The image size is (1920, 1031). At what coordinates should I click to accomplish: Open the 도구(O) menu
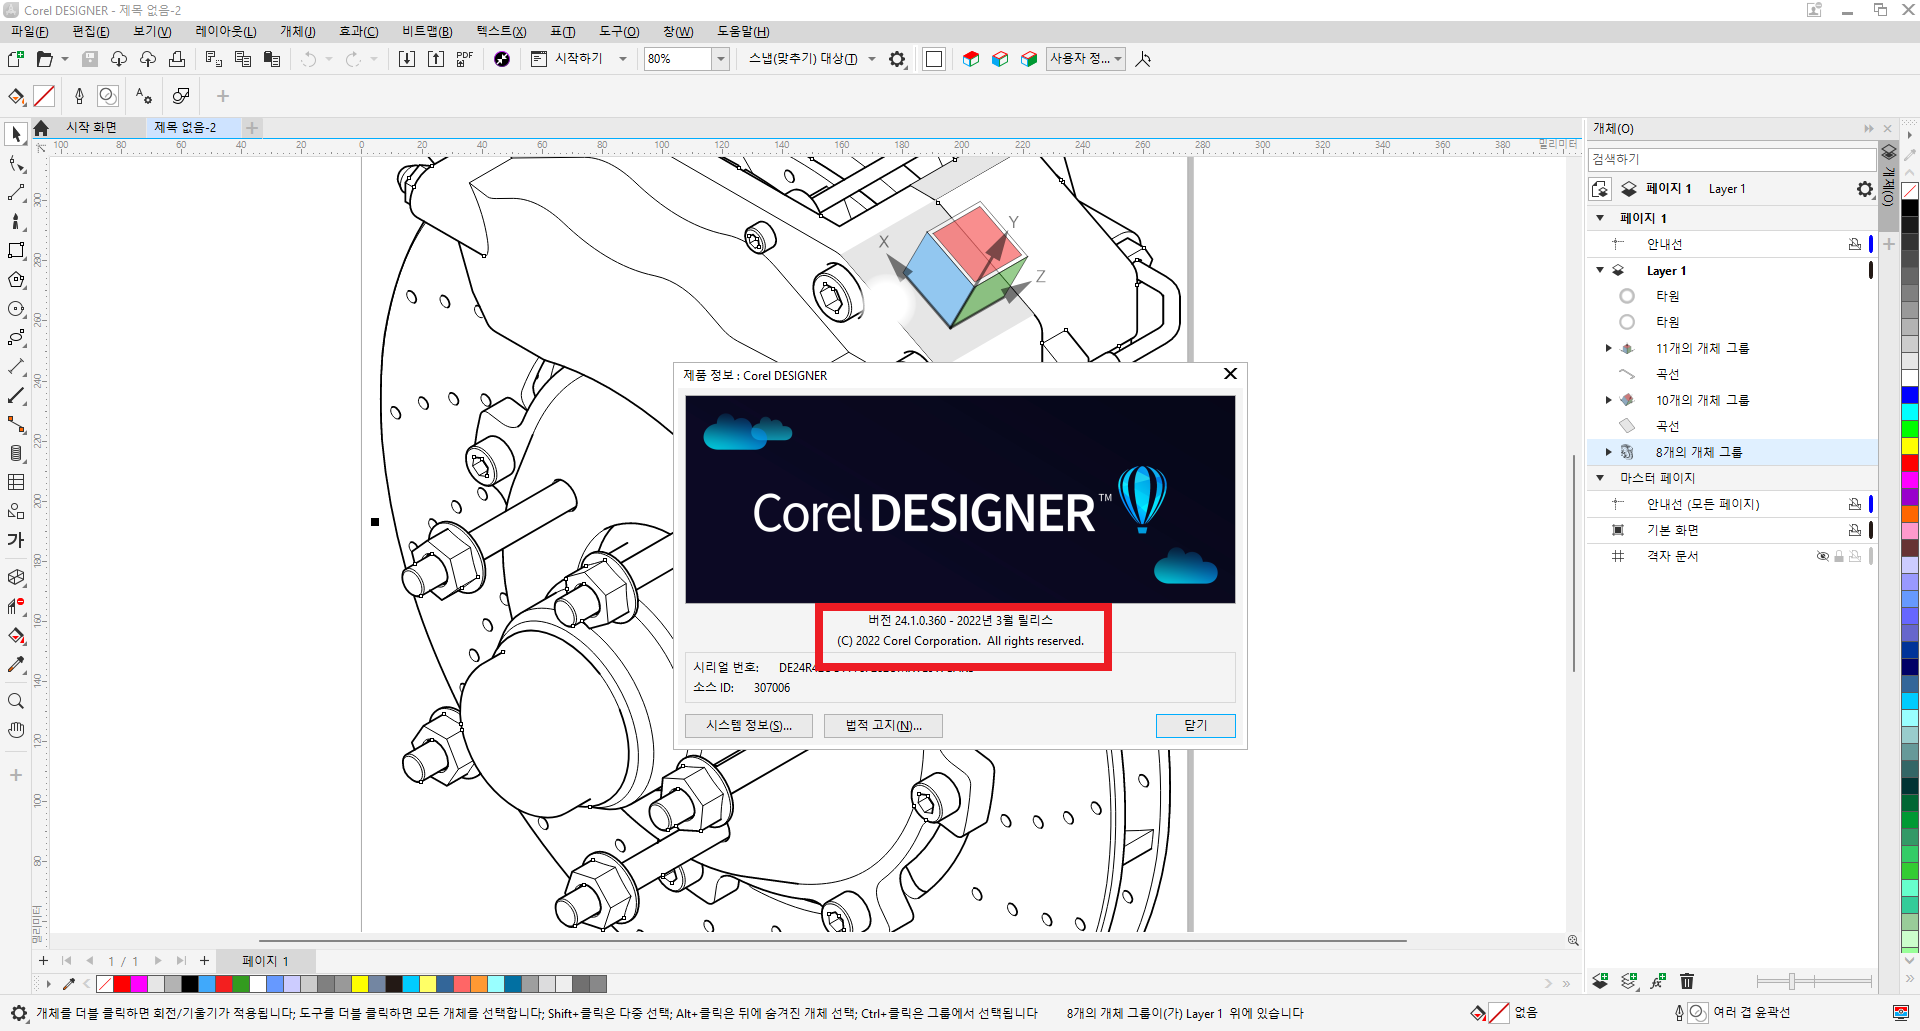(x=619, y=32)
